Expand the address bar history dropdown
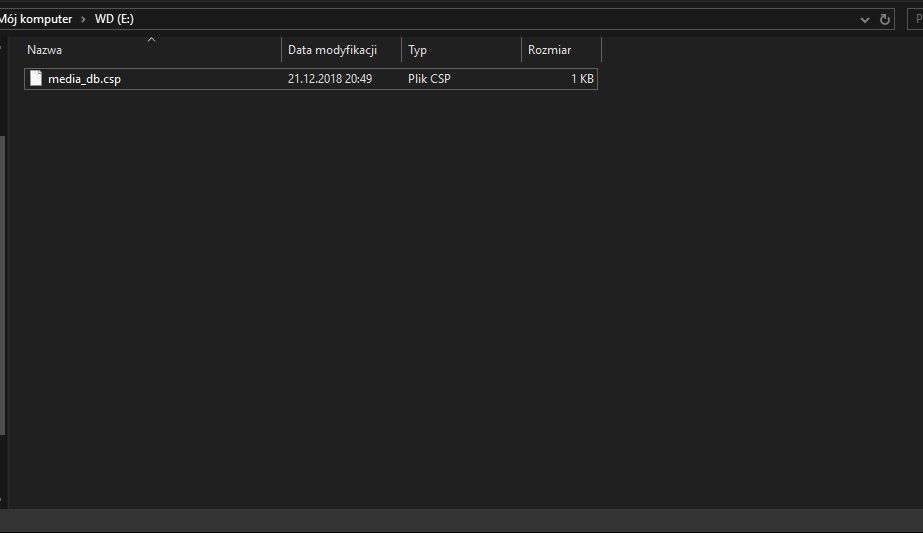Viewport: 923px width, 548px height. (x=865, y=19)
